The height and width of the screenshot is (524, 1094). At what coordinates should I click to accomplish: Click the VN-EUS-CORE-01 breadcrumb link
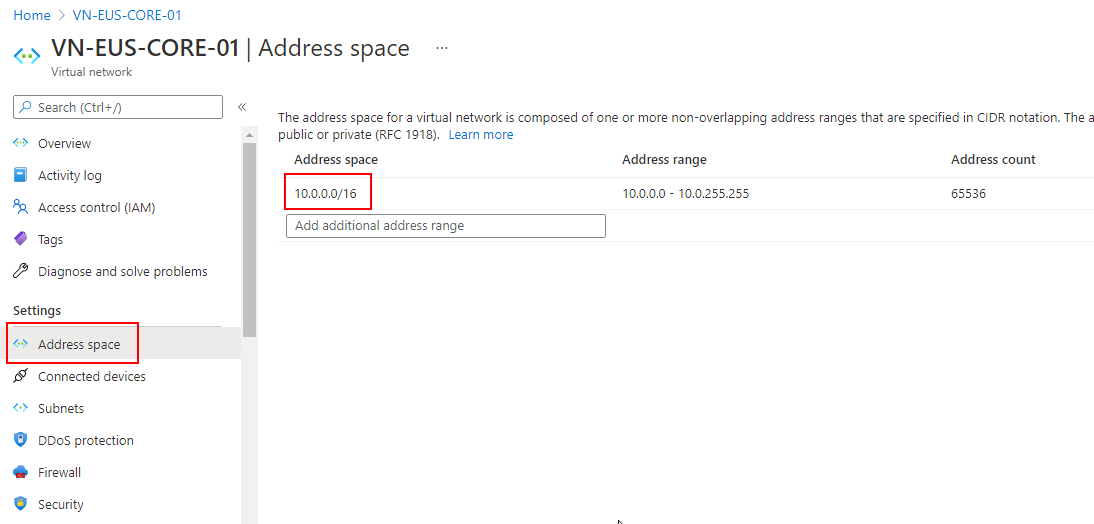tap(127, 15)
